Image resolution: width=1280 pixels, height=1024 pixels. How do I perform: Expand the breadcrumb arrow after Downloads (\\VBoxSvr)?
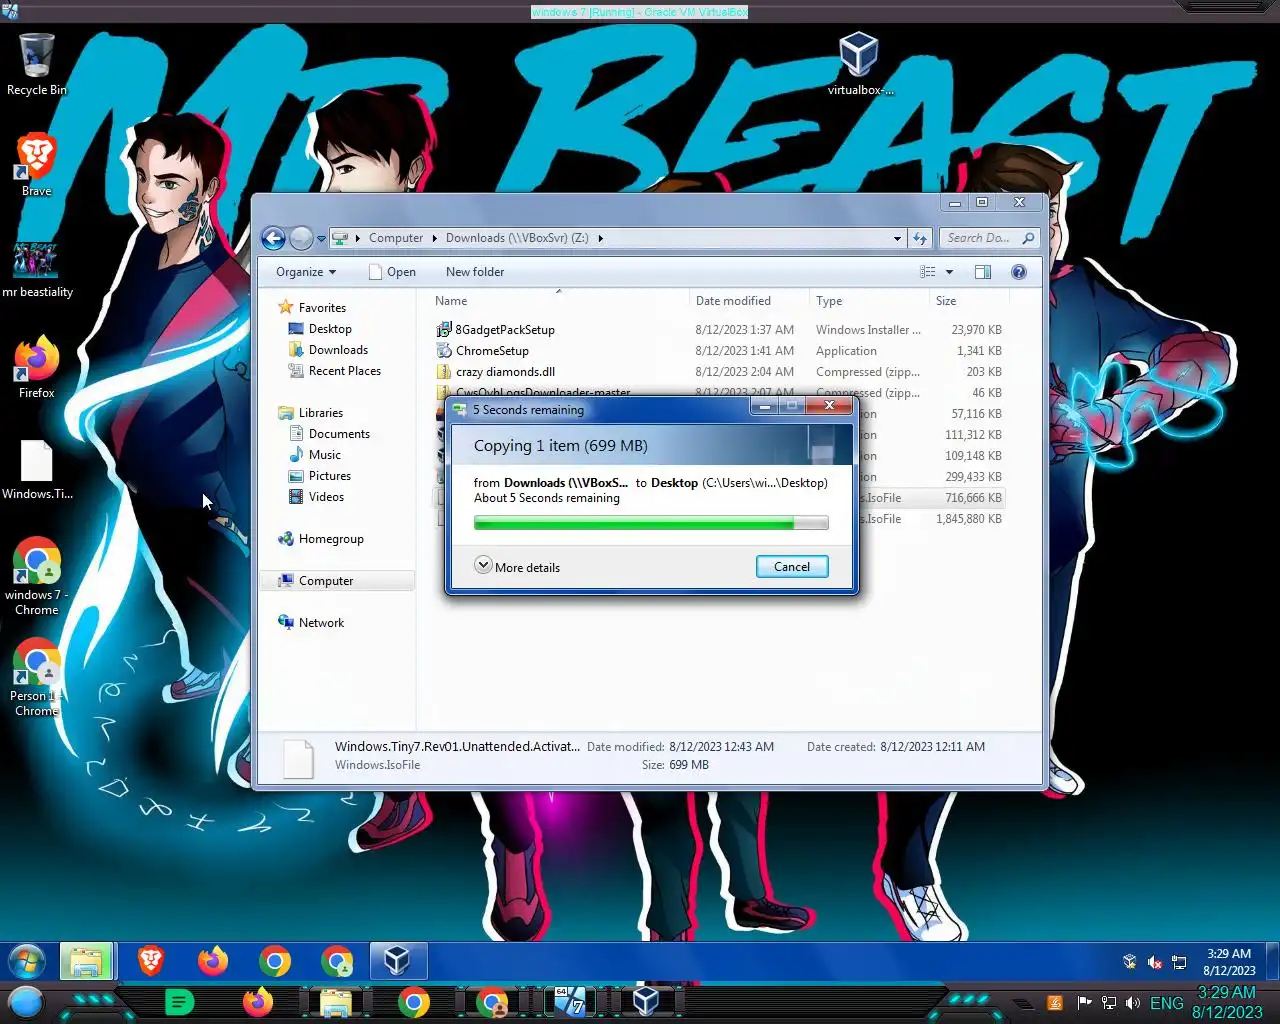click(x=600, y=238)
